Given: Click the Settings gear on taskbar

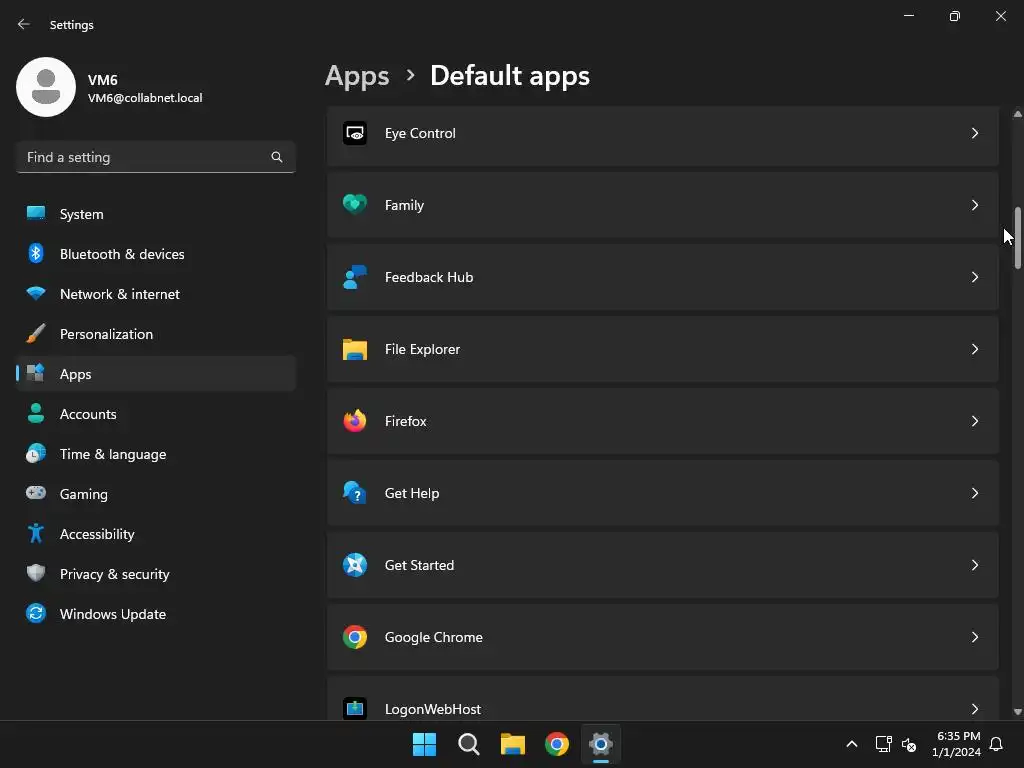Looking at the screenshot, I should pos(601,744).
